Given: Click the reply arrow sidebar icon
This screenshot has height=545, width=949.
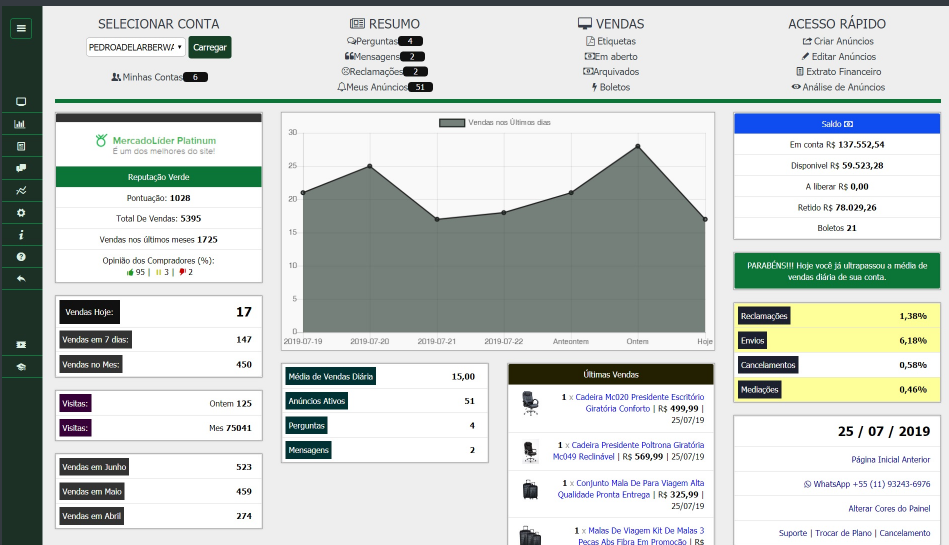Looking at the screenshot, I should click(21, 279).
